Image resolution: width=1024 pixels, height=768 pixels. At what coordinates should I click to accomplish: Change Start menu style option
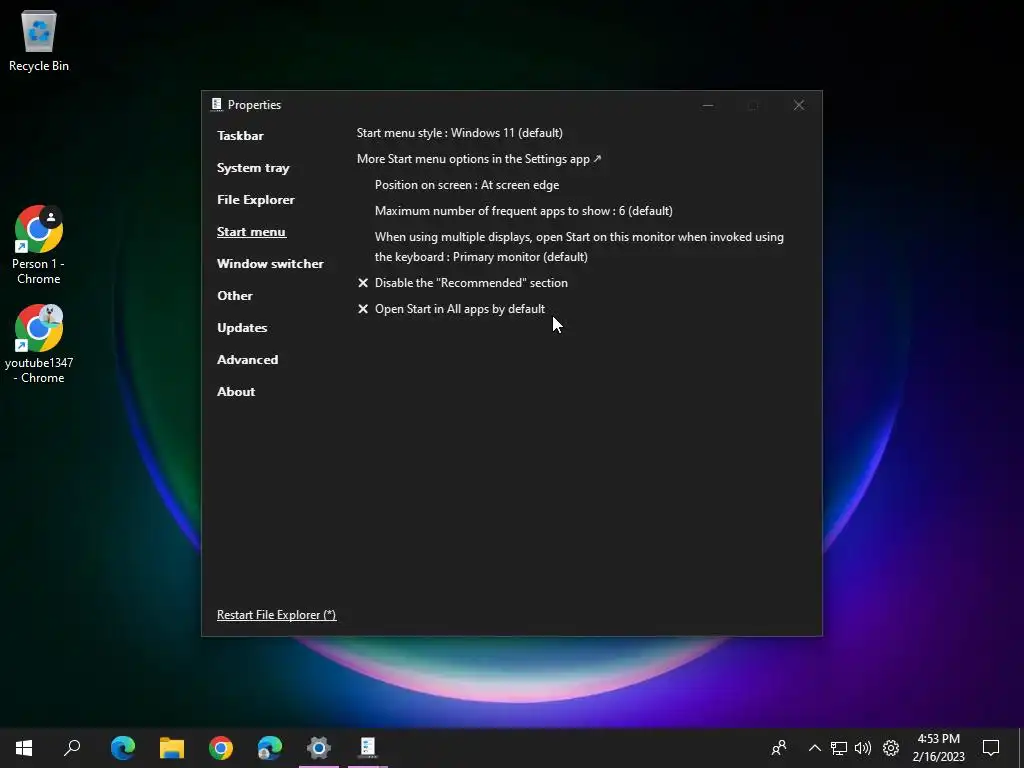(x=459, y=133)
